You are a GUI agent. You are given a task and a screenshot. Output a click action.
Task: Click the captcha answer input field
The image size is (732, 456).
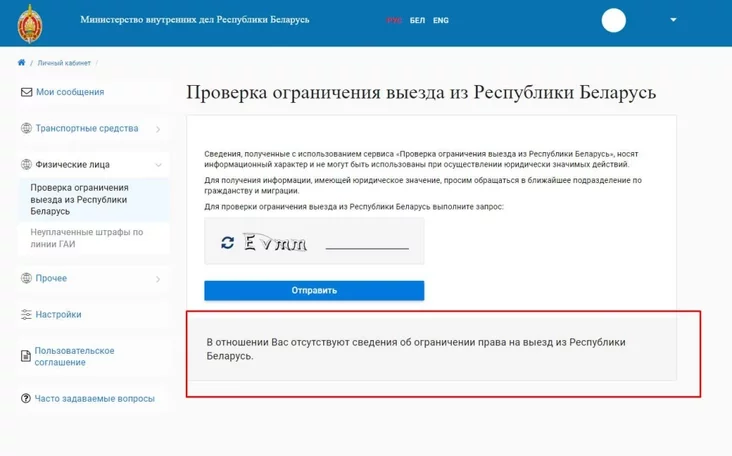click(367, 241)
